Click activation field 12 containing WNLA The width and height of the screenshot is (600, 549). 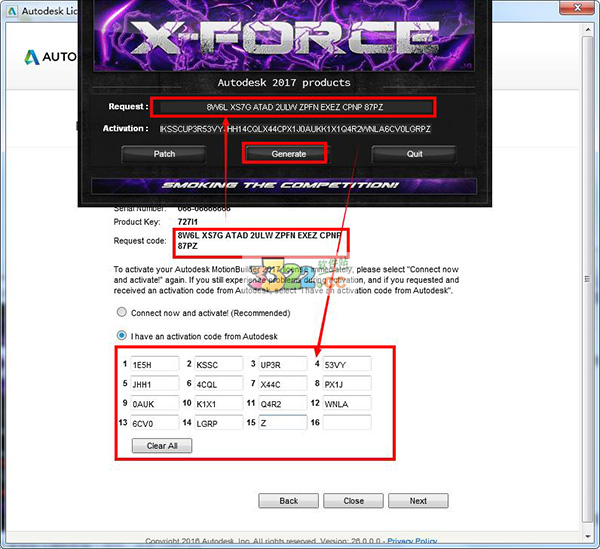pyautogui.click(x=347, y=403)
